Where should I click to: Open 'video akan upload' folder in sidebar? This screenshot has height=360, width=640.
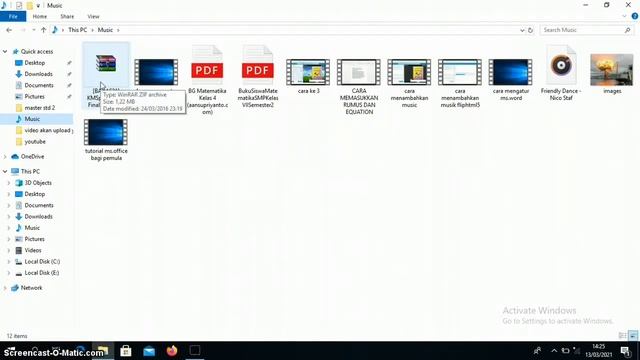coord(47,130)
